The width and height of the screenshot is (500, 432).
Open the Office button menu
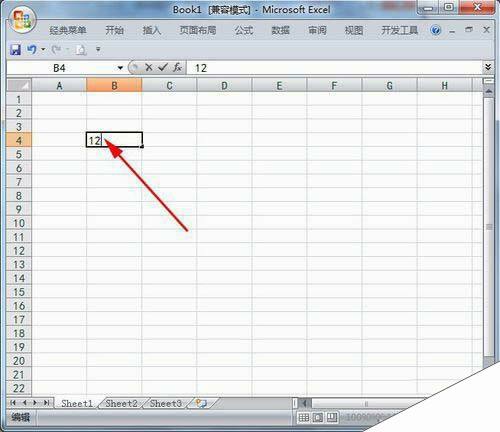[22, 19]
